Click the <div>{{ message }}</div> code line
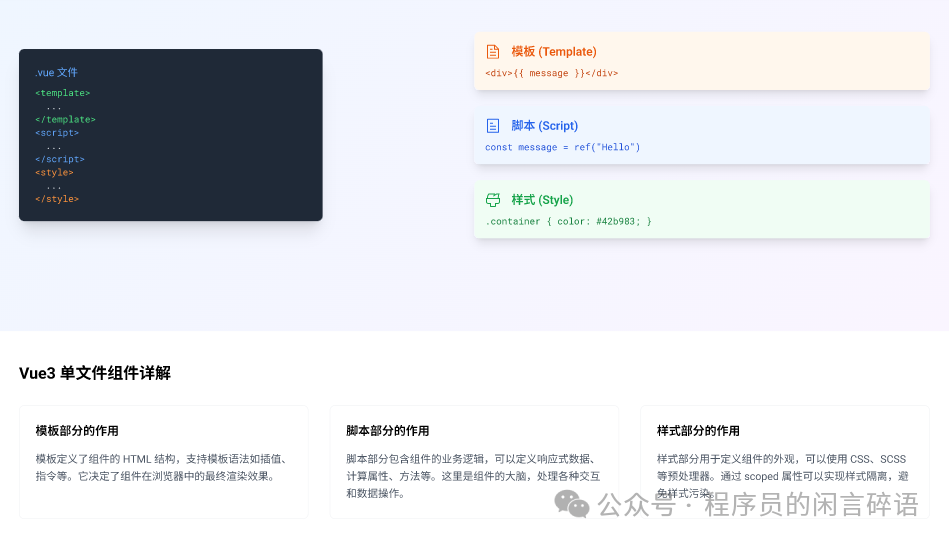 (551, 73)
